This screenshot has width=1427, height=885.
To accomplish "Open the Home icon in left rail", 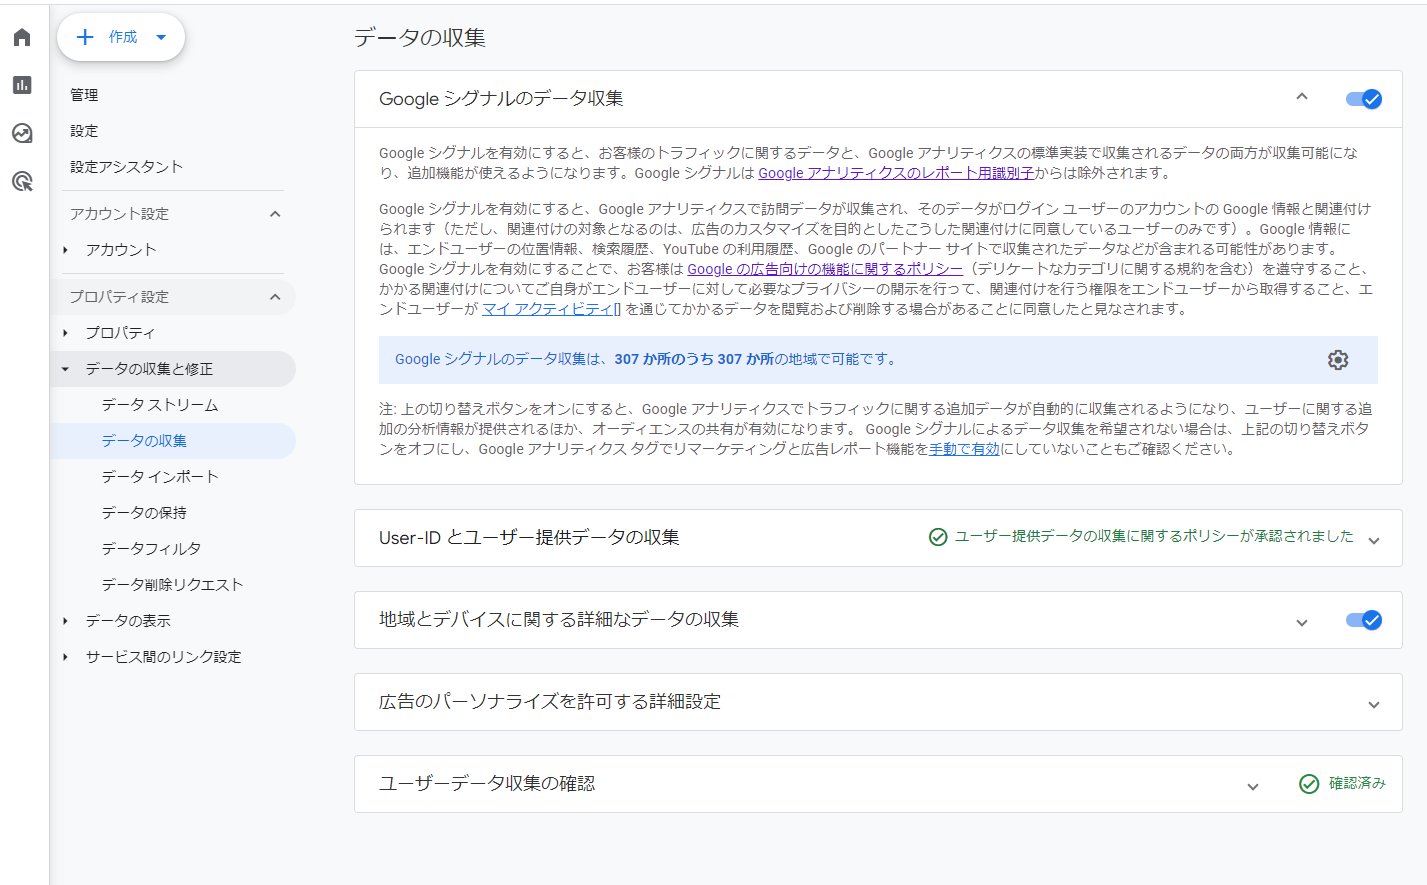I will 22,38.
